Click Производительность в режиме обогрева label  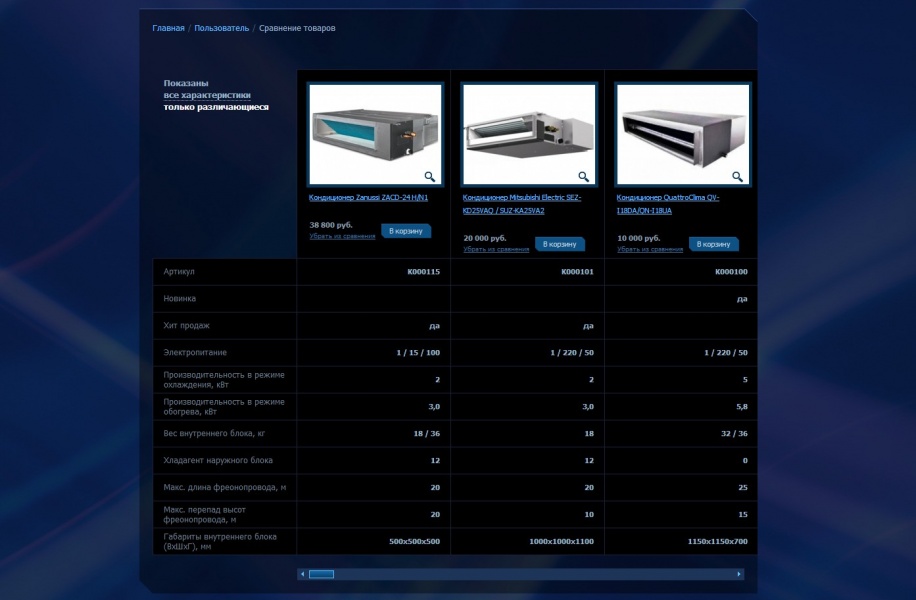click(x=224, y=407)
